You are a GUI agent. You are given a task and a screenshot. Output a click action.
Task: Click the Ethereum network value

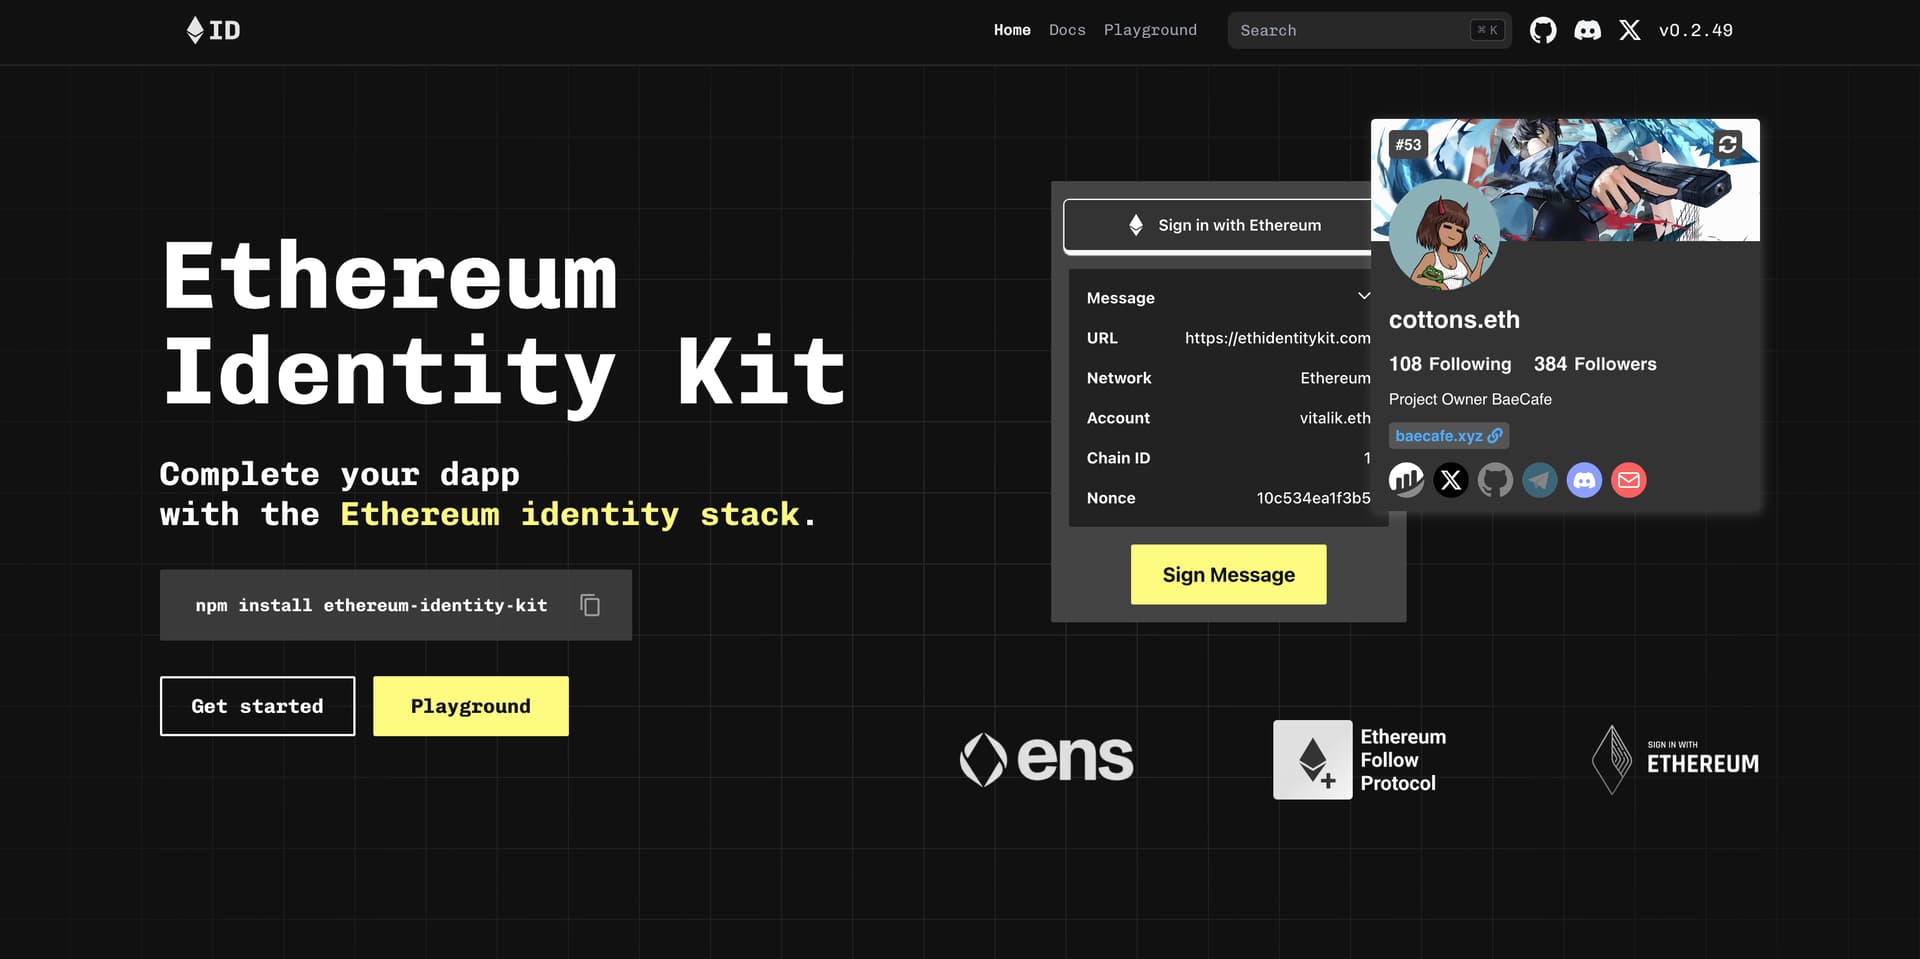[1335, 378]
